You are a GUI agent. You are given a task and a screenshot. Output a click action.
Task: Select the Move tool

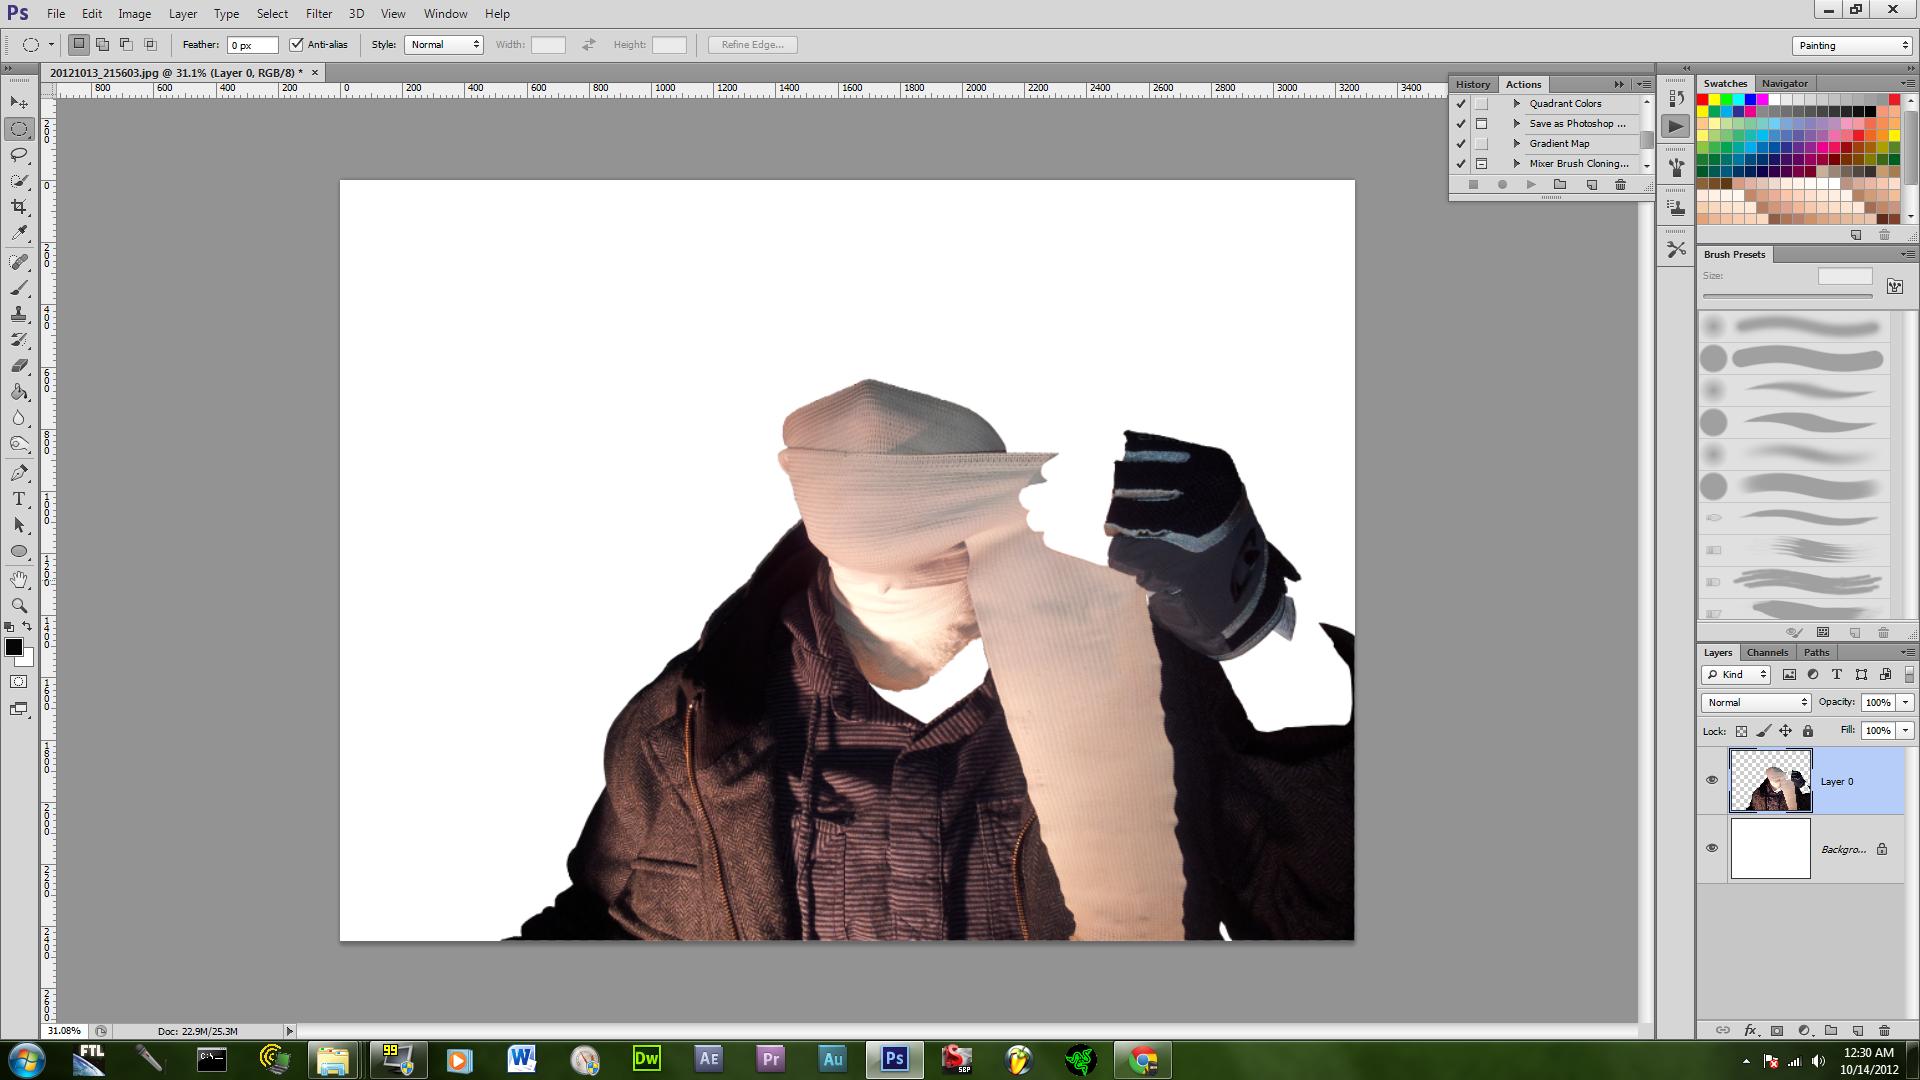click(19, 102)
